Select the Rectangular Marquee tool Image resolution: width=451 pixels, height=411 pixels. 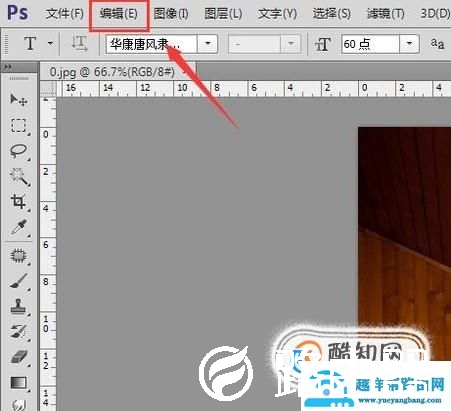(x=18, y=126)
